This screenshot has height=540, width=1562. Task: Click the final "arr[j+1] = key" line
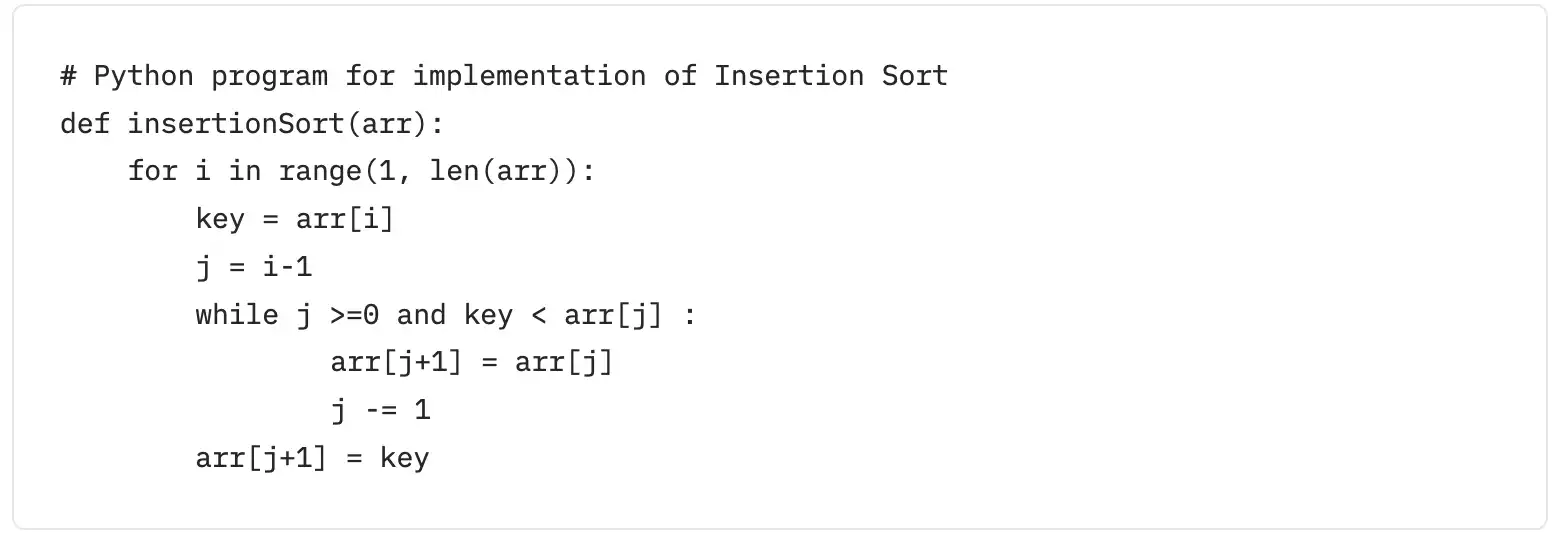[x=312, y=459]
